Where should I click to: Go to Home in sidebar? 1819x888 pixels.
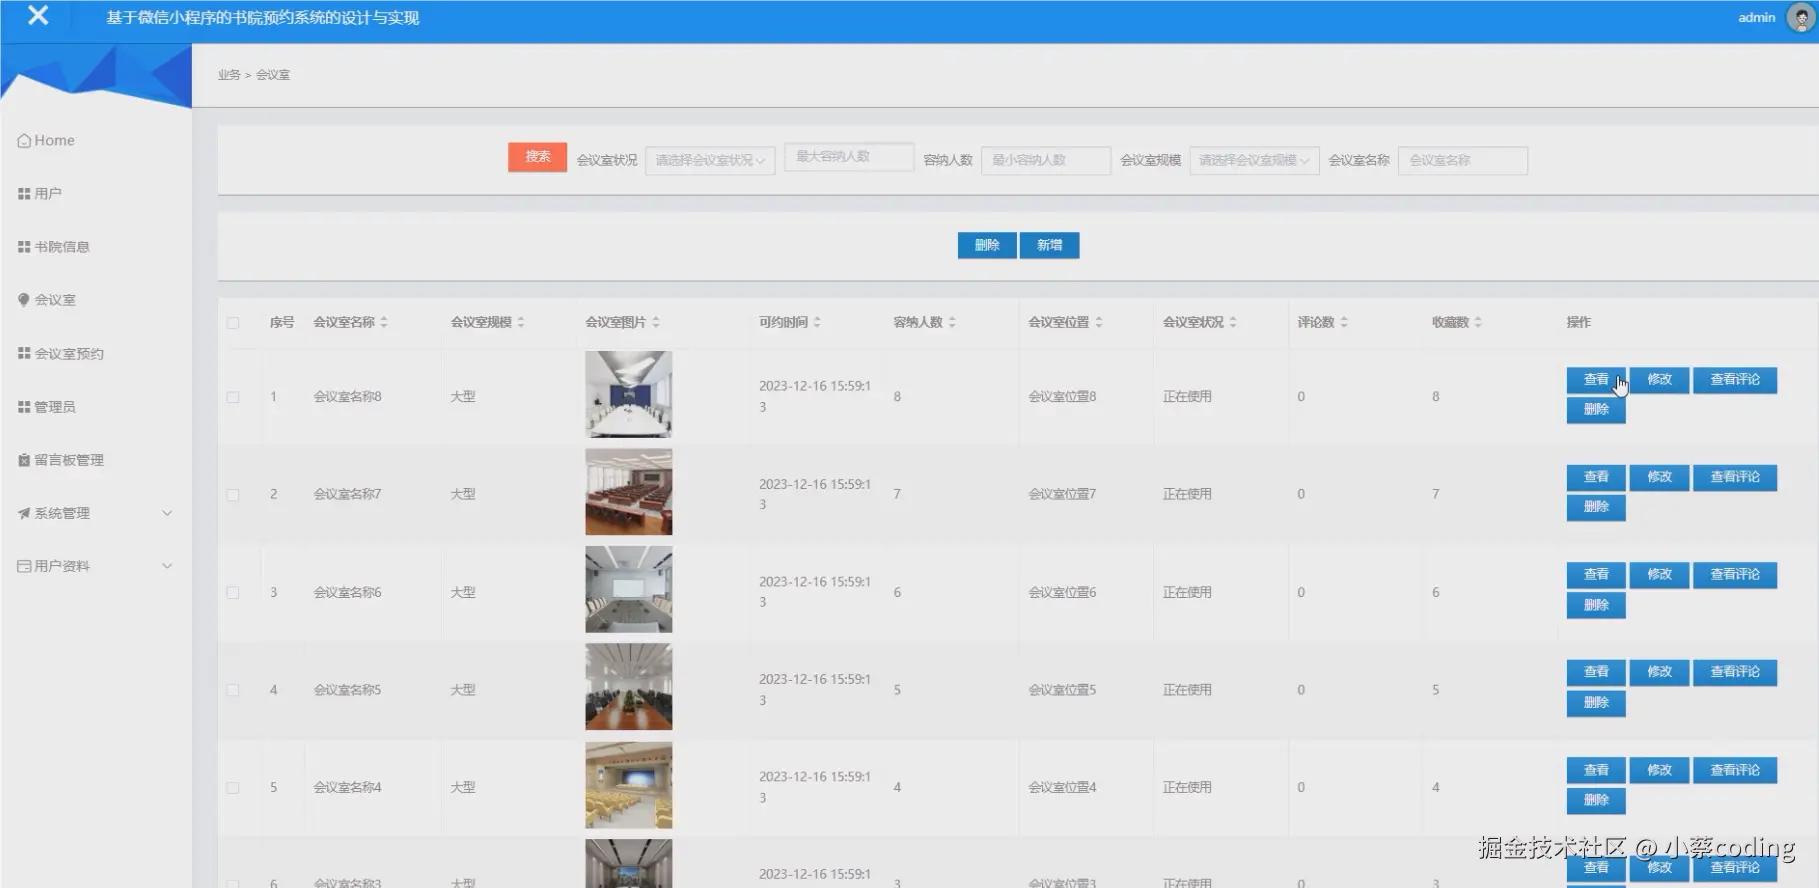click(x=46, y=140)
